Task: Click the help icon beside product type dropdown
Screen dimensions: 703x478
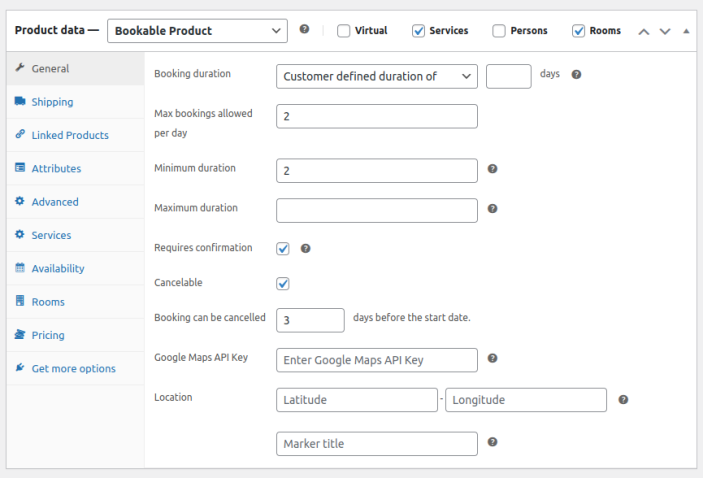Action: point(304,30)
